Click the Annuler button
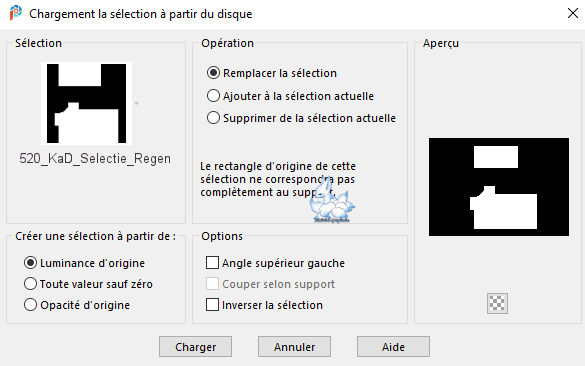 pyautogui.click(x=294, y=347)
